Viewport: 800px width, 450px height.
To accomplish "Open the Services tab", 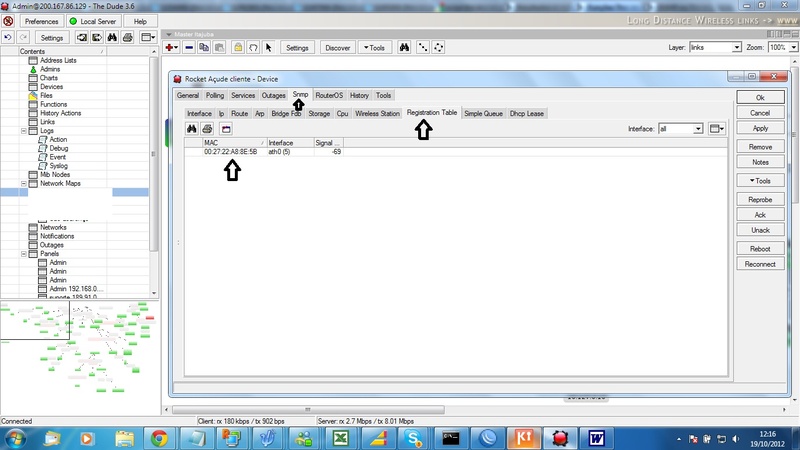I will click(x=243, y=95).
